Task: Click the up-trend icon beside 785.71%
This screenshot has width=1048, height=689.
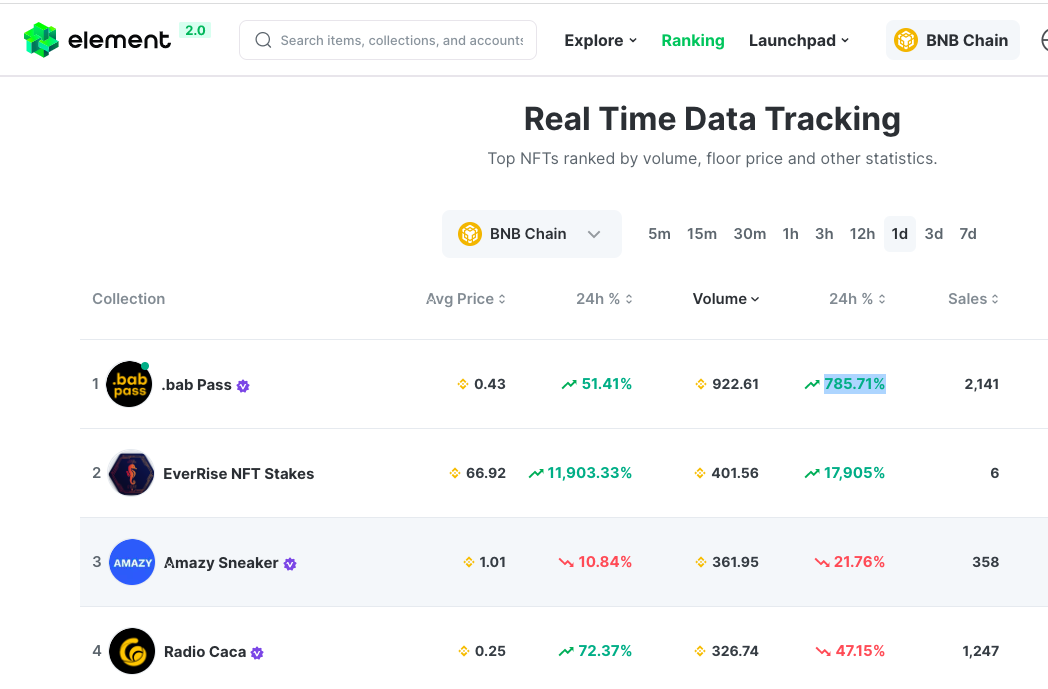Action: pos(812,384)
